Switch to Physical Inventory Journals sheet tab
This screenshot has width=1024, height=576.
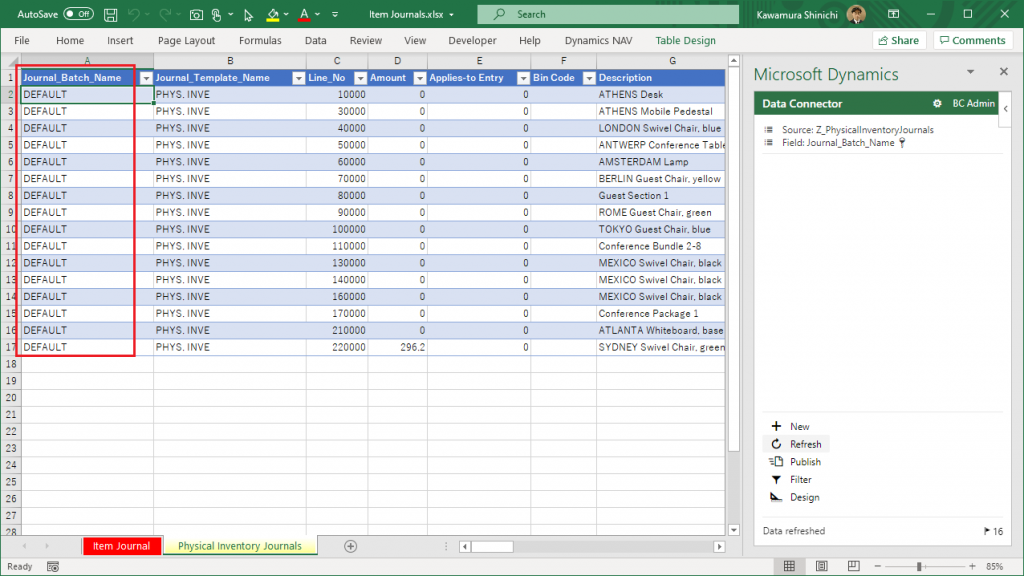click(240, 546)
